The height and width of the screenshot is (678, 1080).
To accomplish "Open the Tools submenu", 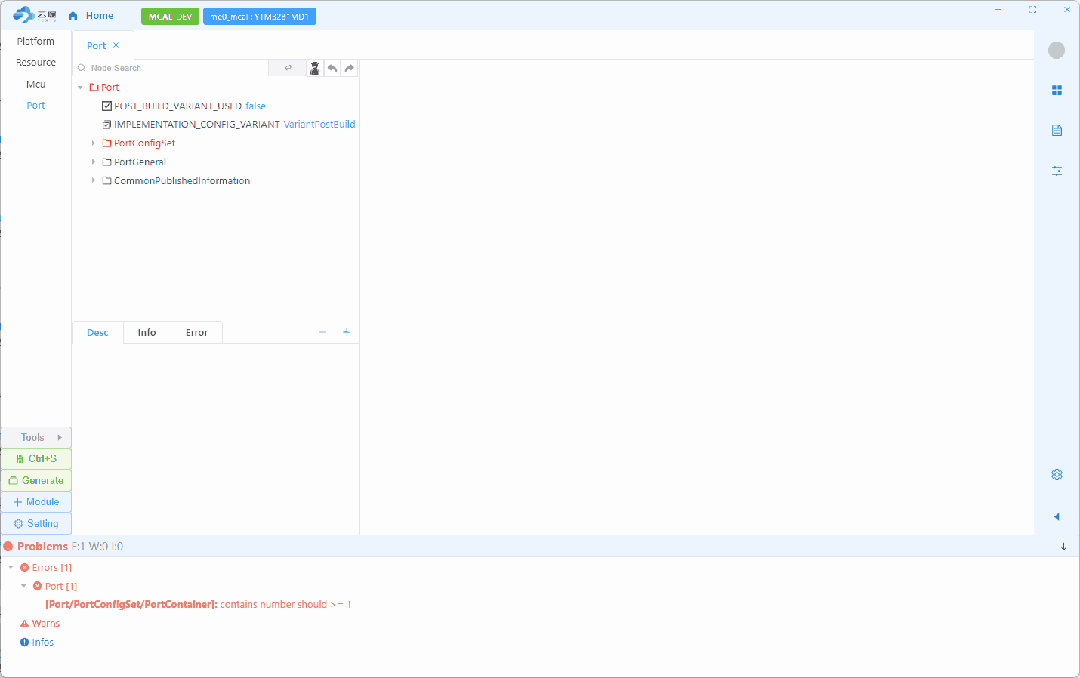I will coord(36,438).
